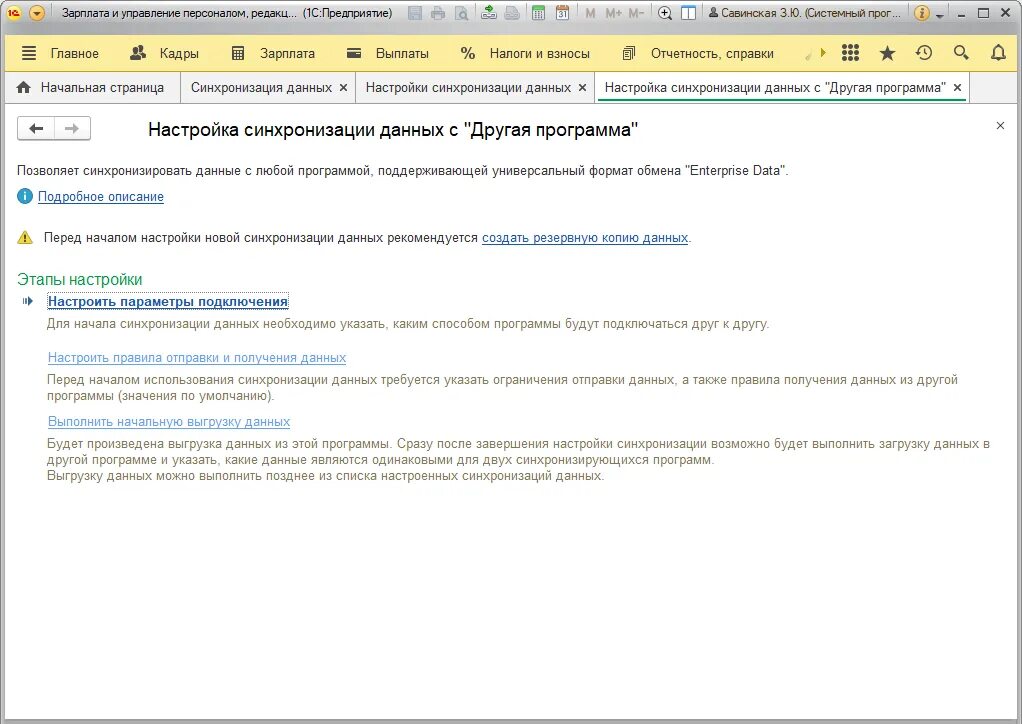
Task: Open the Зарплата section
Action: pyautogui.click(x=287, y=53)
